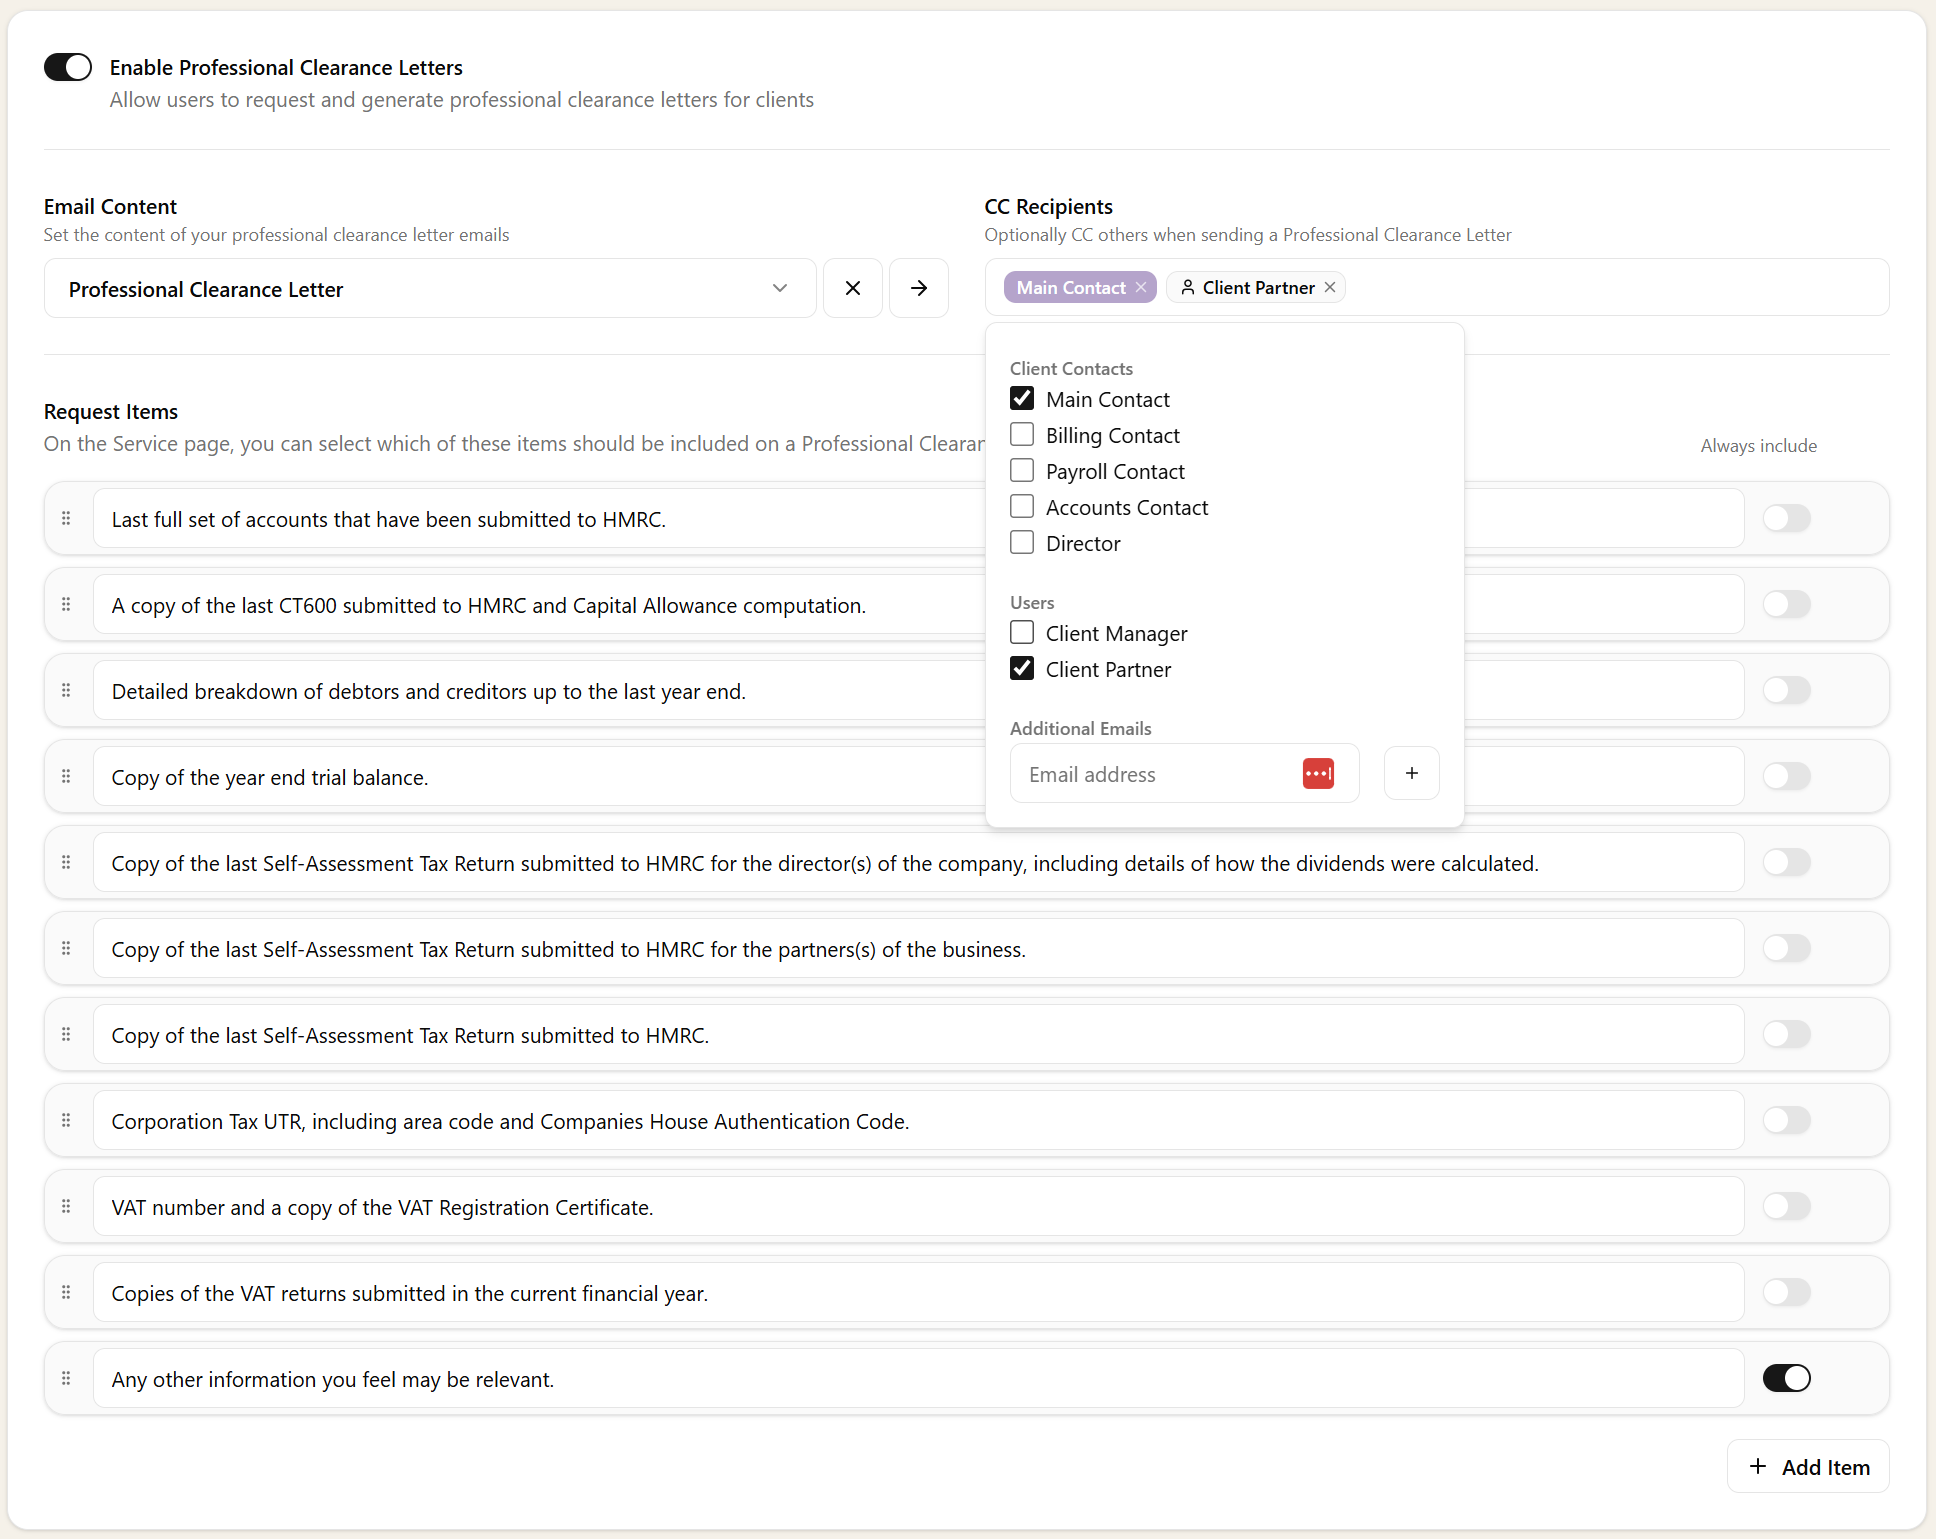
Task: Remove the Client Partner chip from CC Recipients
Action: (x=1330, y=287)
